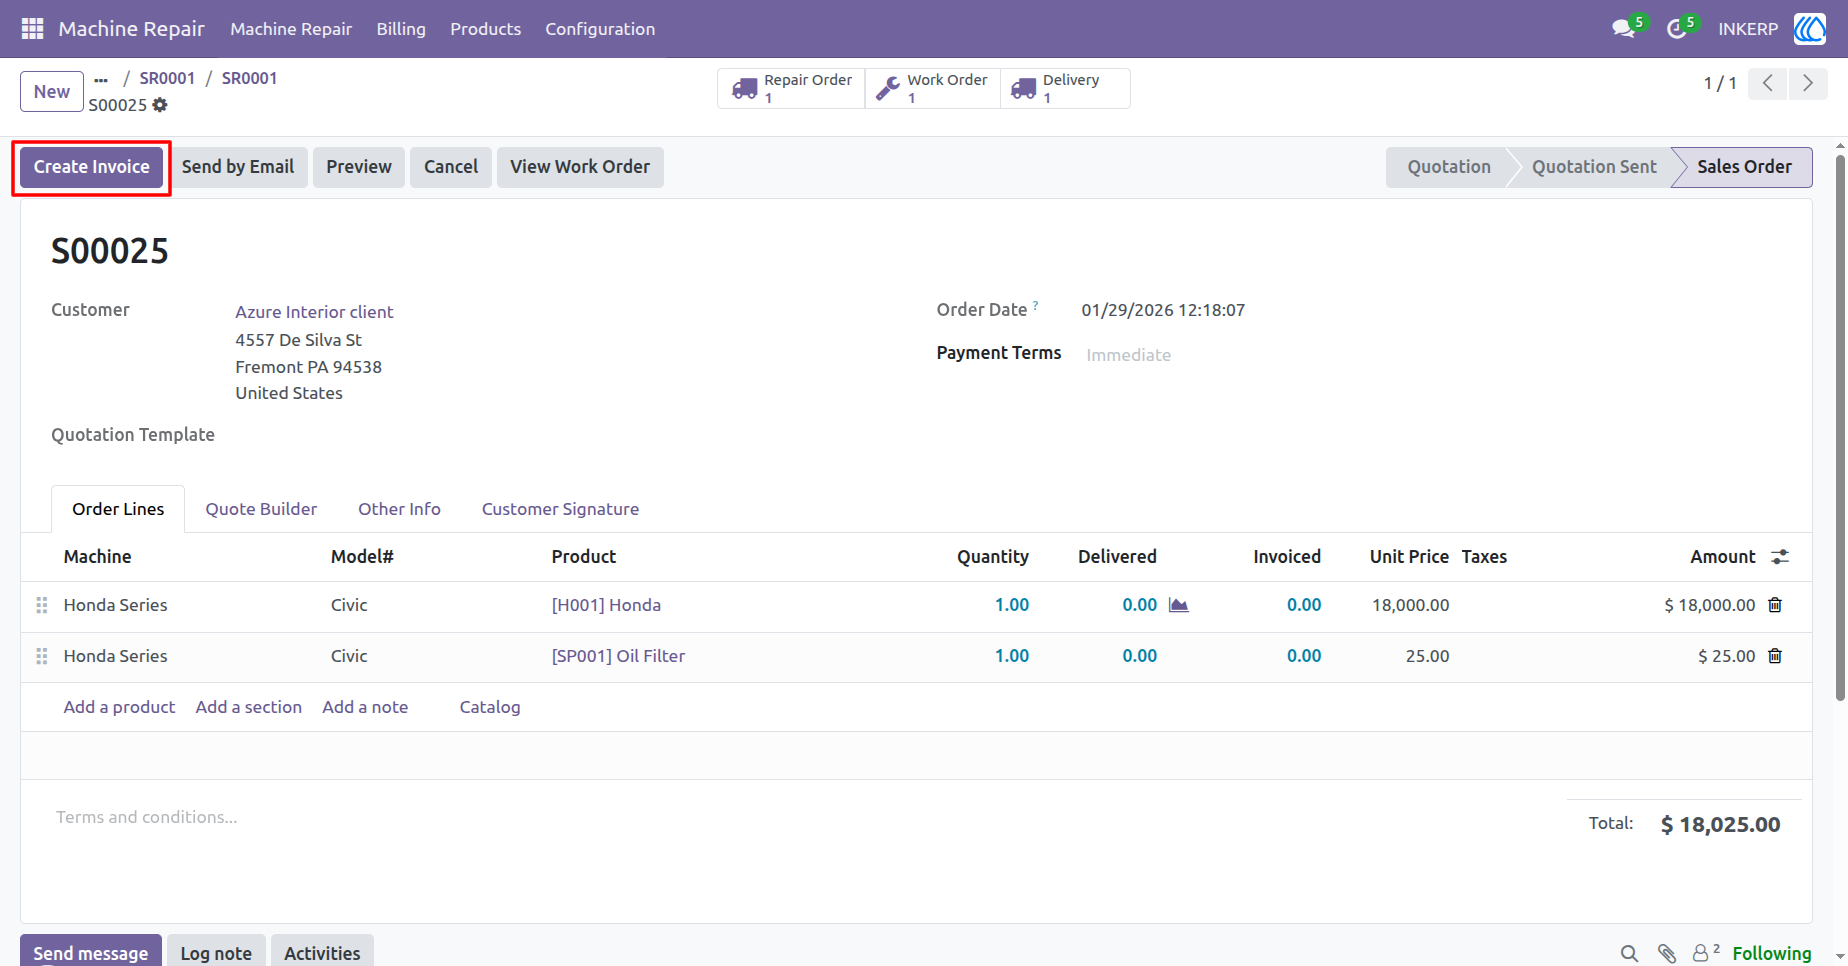This screenshot has width=1848, height=966.
Task: Click View Work Order button
Action: pyautogui.click(x=580, y=167)
